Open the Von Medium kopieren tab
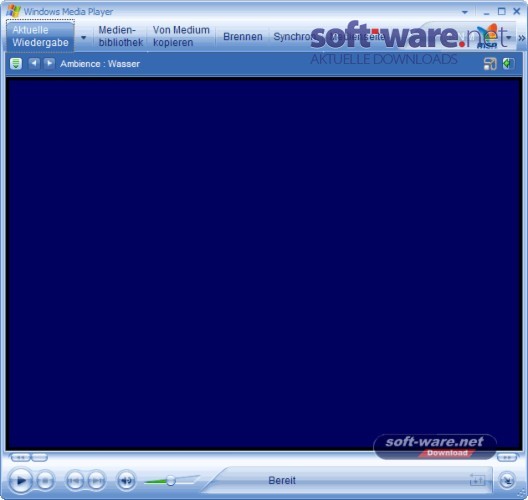This screenshot has width=528, height=500. [181, 36]
